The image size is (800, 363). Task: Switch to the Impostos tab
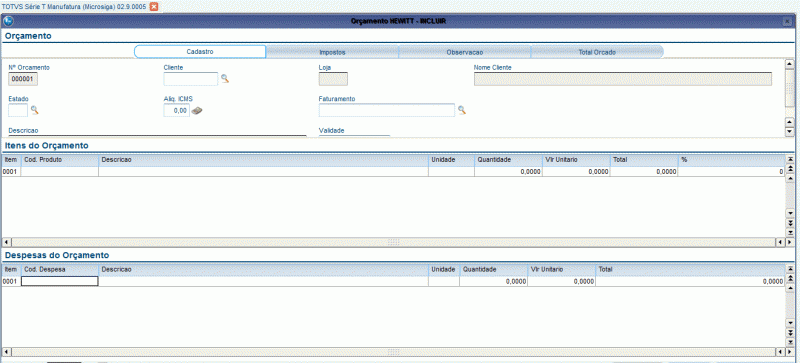tap(332, 52)
